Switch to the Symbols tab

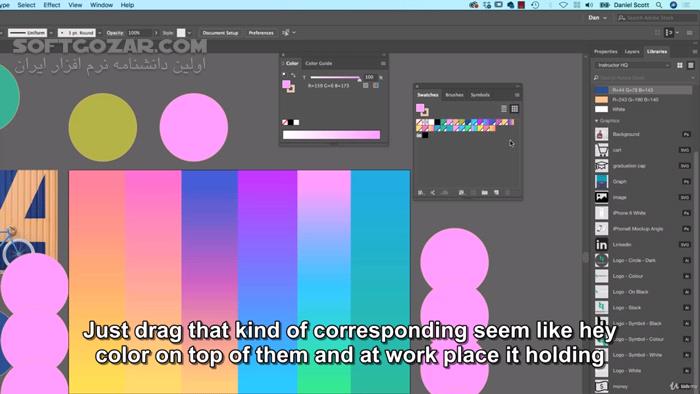click(480, 95)
